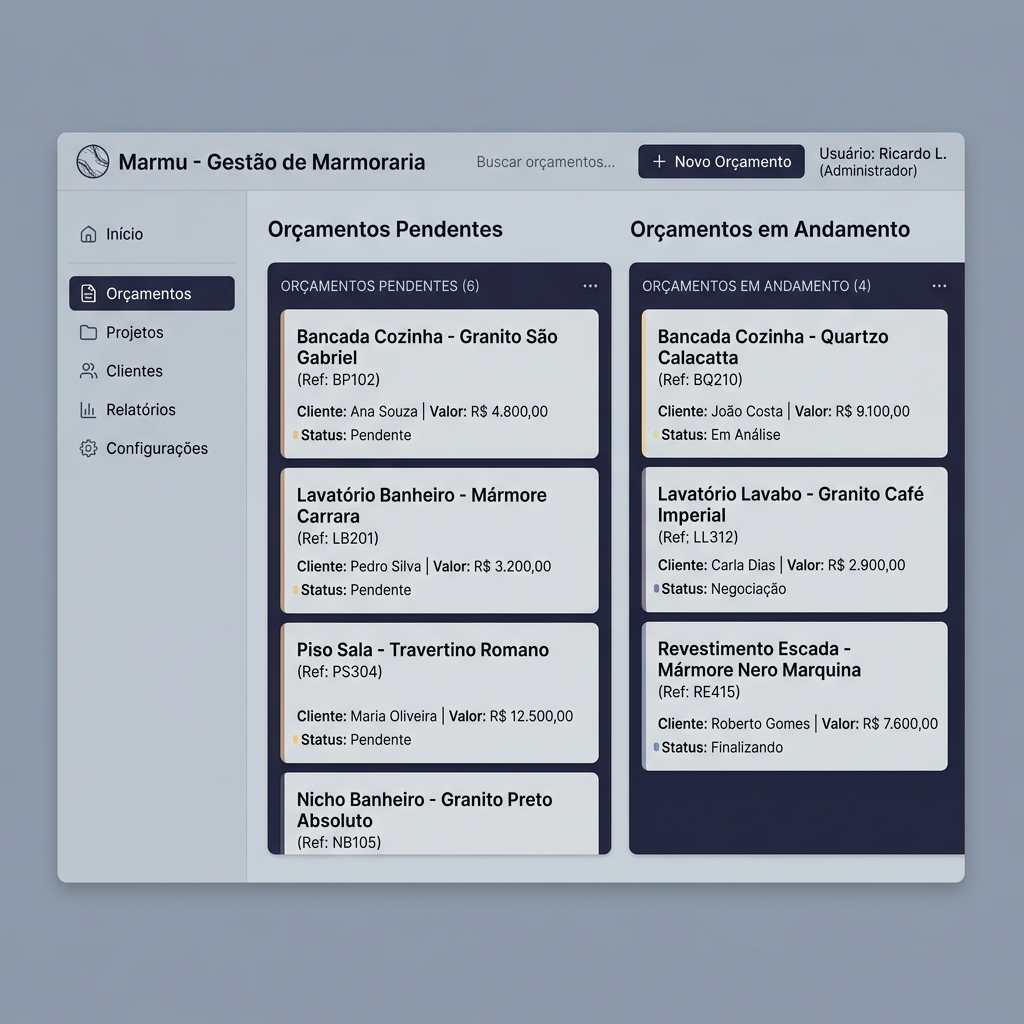The height and width of the screenshot is (1024, 1024).
Task: Click the Projetos folder icon
Action: 88,333
